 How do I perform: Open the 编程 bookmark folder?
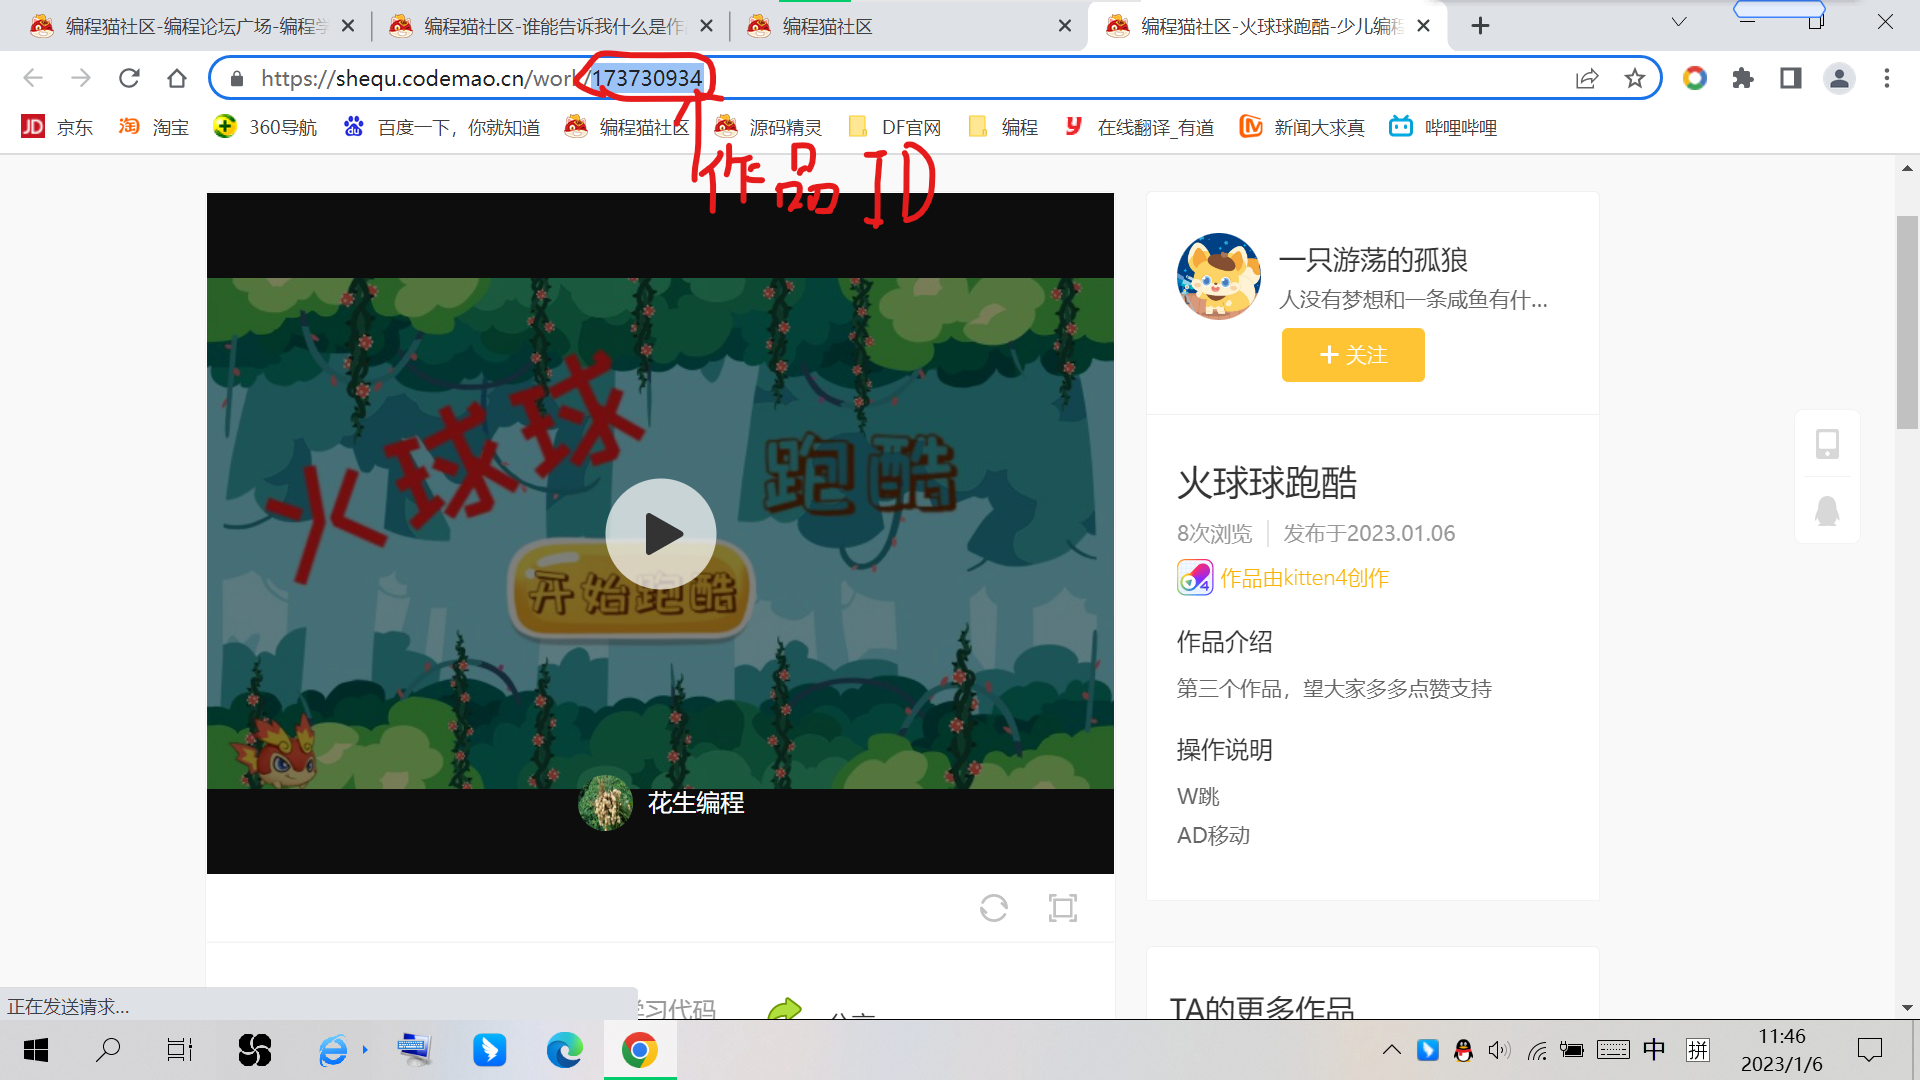click(x=1003, y=127)
